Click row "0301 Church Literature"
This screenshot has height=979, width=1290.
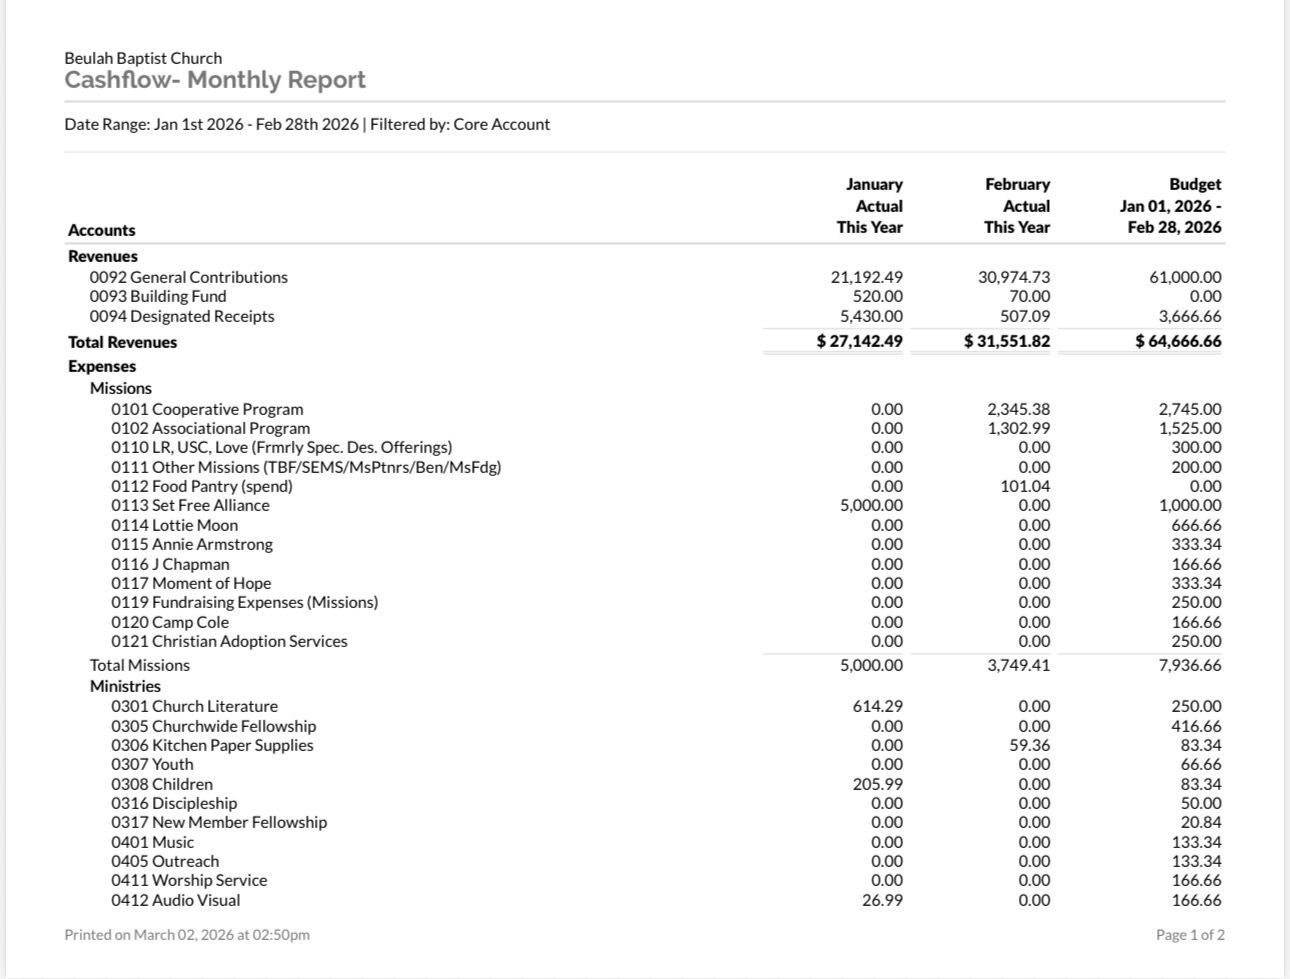click(x=645, y=706)
